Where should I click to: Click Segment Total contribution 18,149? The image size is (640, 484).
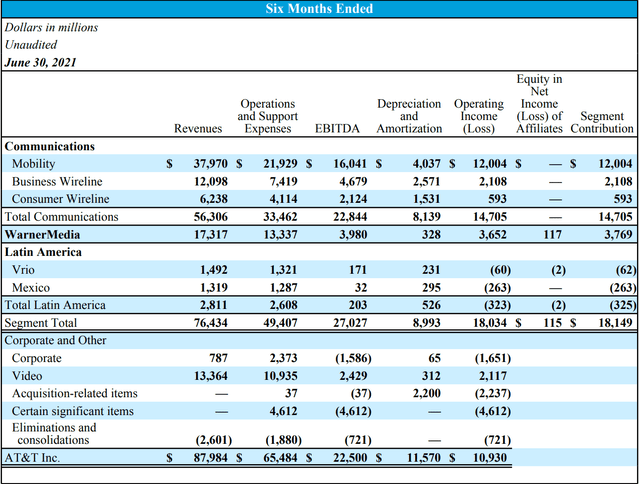coord(615,323)
